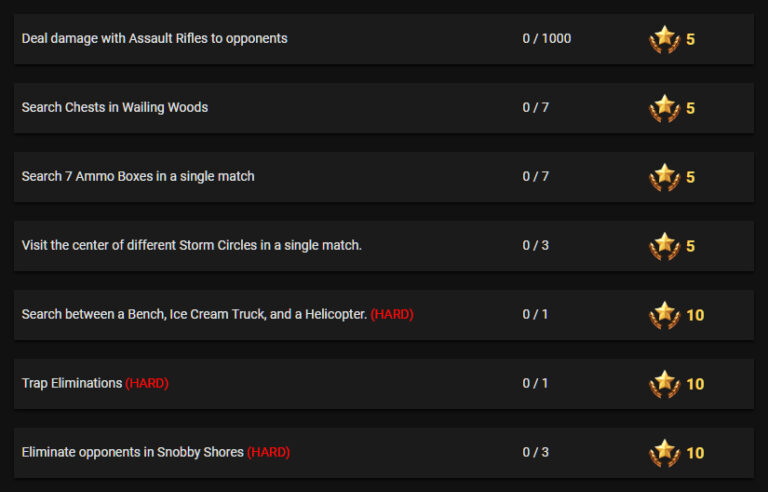This screenshot has height=492, width=768.
Task: Select the 0 / 7 Wailing Woods progress
Action: pyautogui.click(x=536, y=107)
